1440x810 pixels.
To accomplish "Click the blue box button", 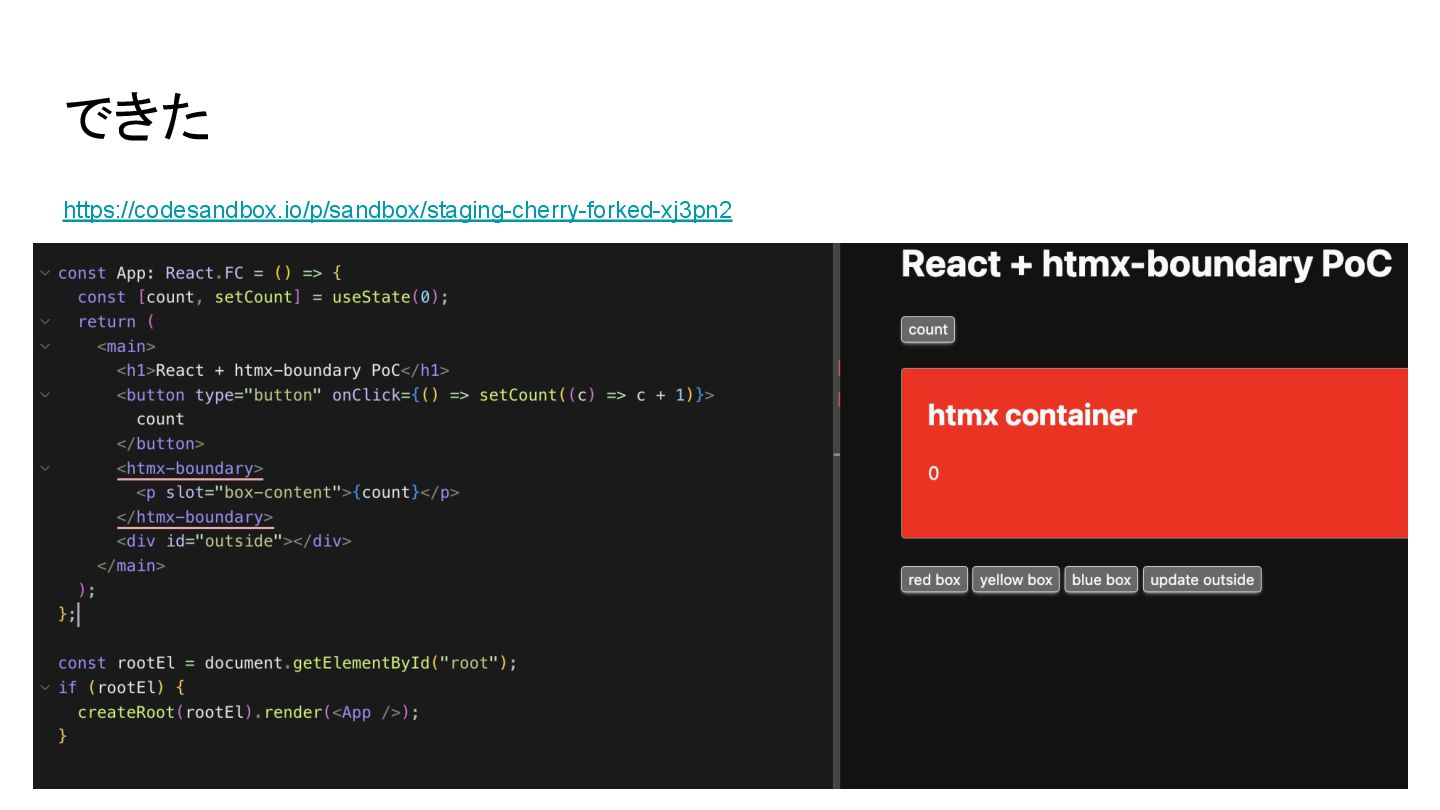I will (1101, 580).
